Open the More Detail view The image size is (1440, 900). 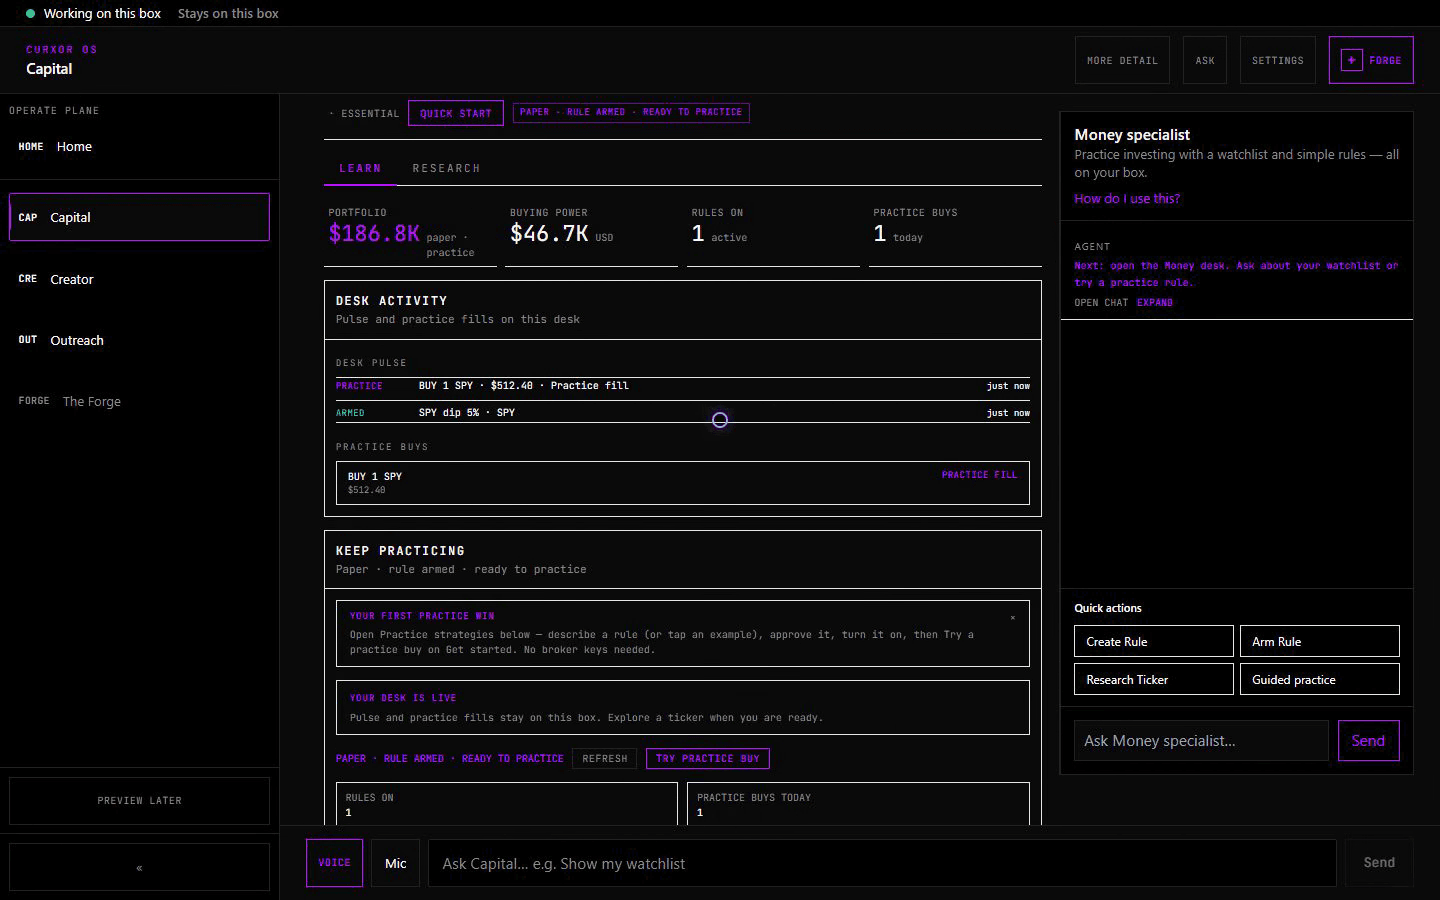pos(1122,60)
